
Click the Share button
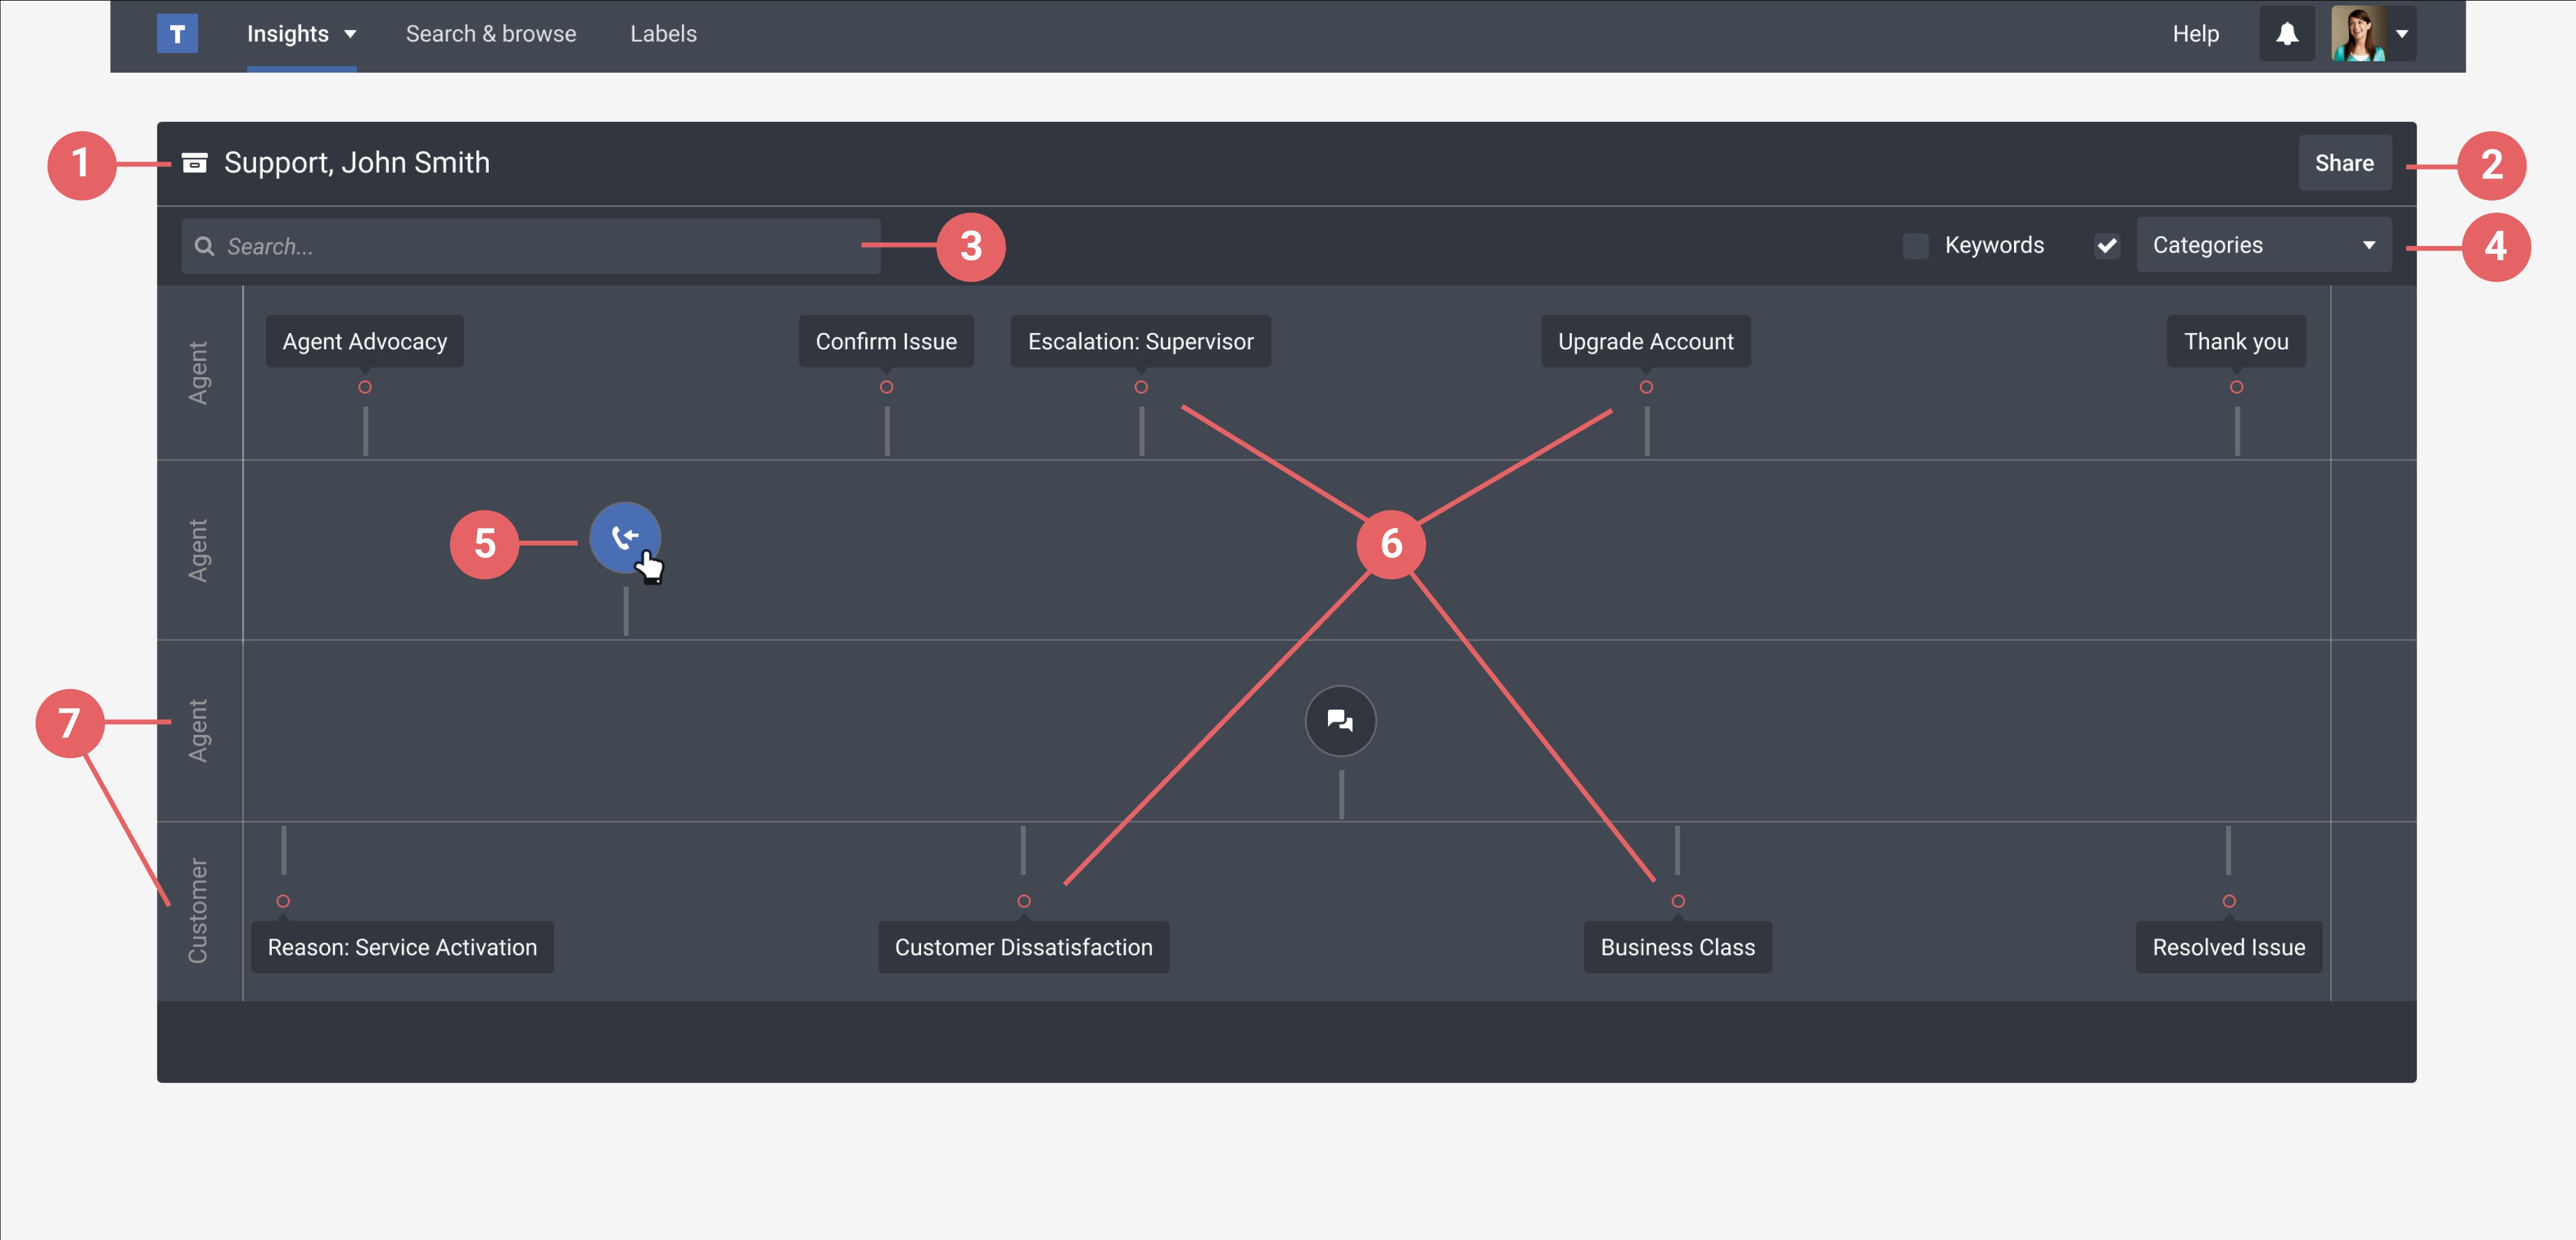click(x=2345, y=162)
